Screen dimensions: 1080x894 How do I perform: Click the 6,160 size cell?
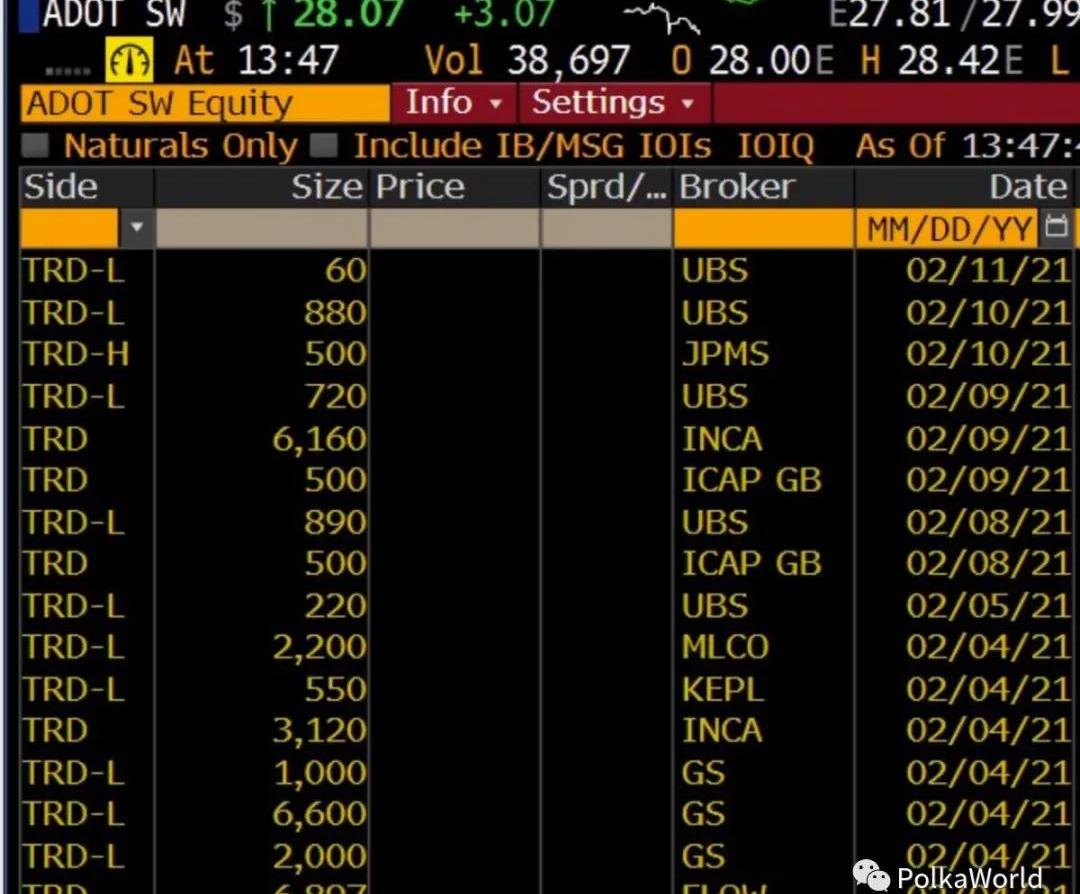(319, 439)
